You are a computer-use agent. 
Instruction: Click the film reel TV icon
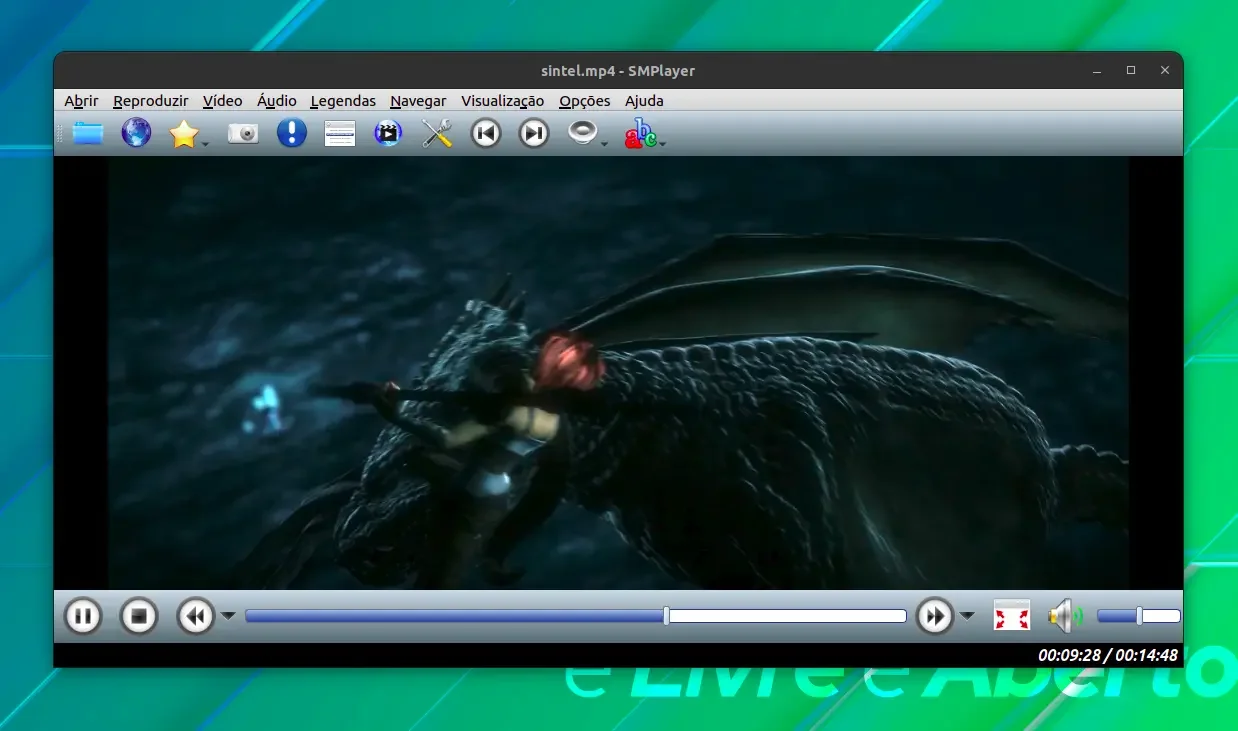pos(388,133)
